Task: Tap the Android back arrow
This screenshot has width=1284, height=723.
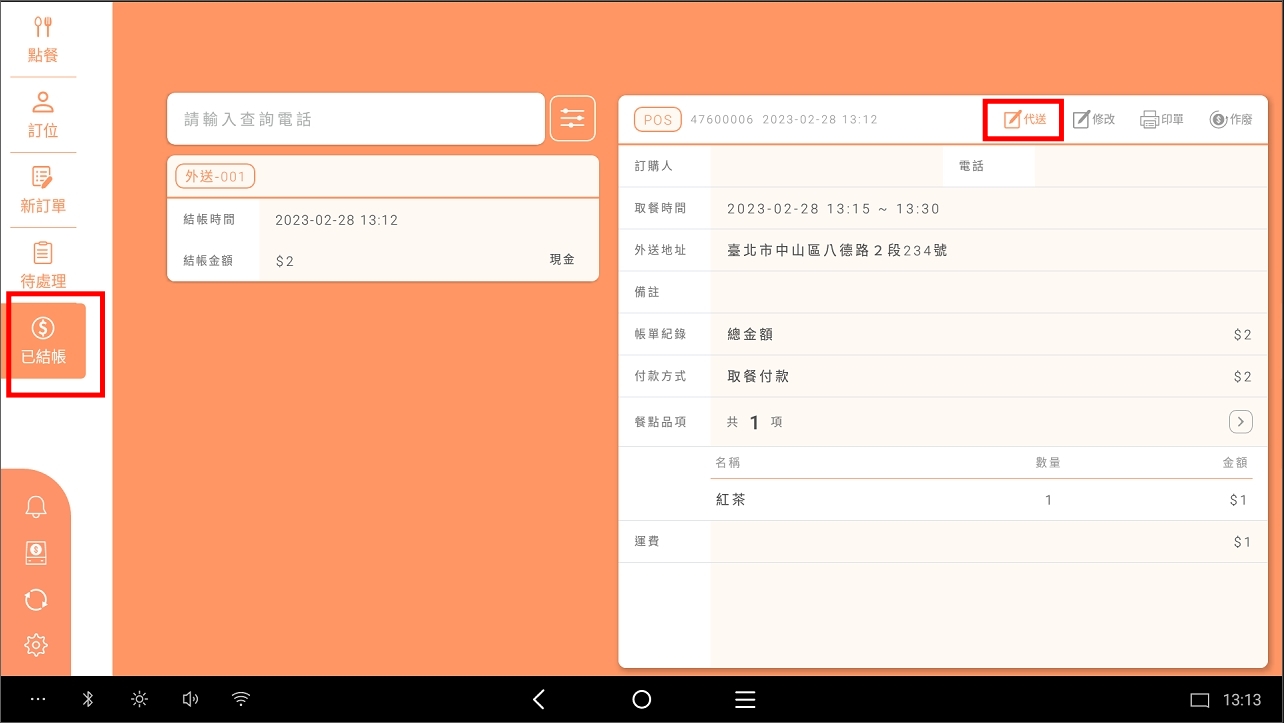Action: tap(539, 700)
